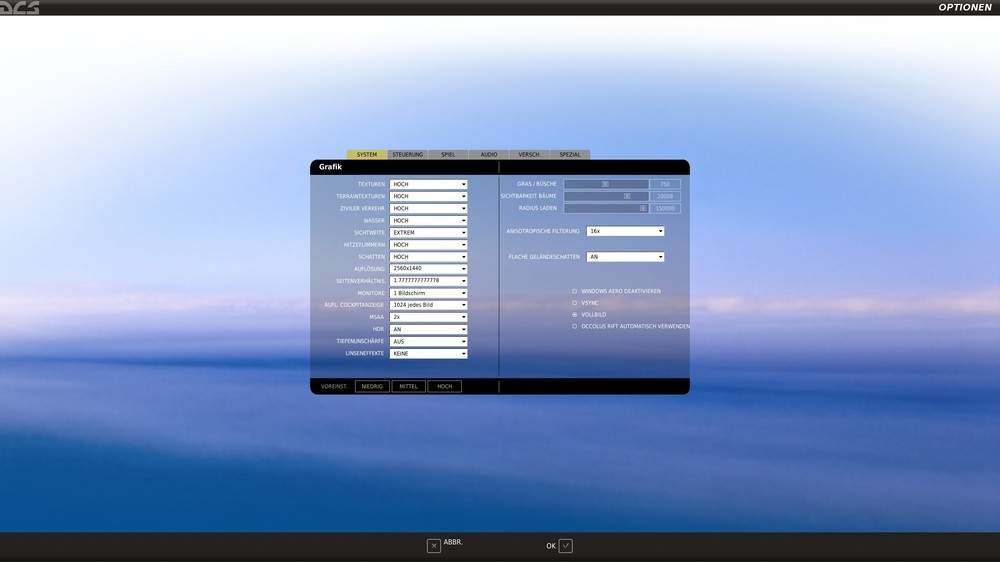Open the TERRAINTEXTUREN dropdown
This screenshot has width=1000, height=562.
(x=429, y=196)
